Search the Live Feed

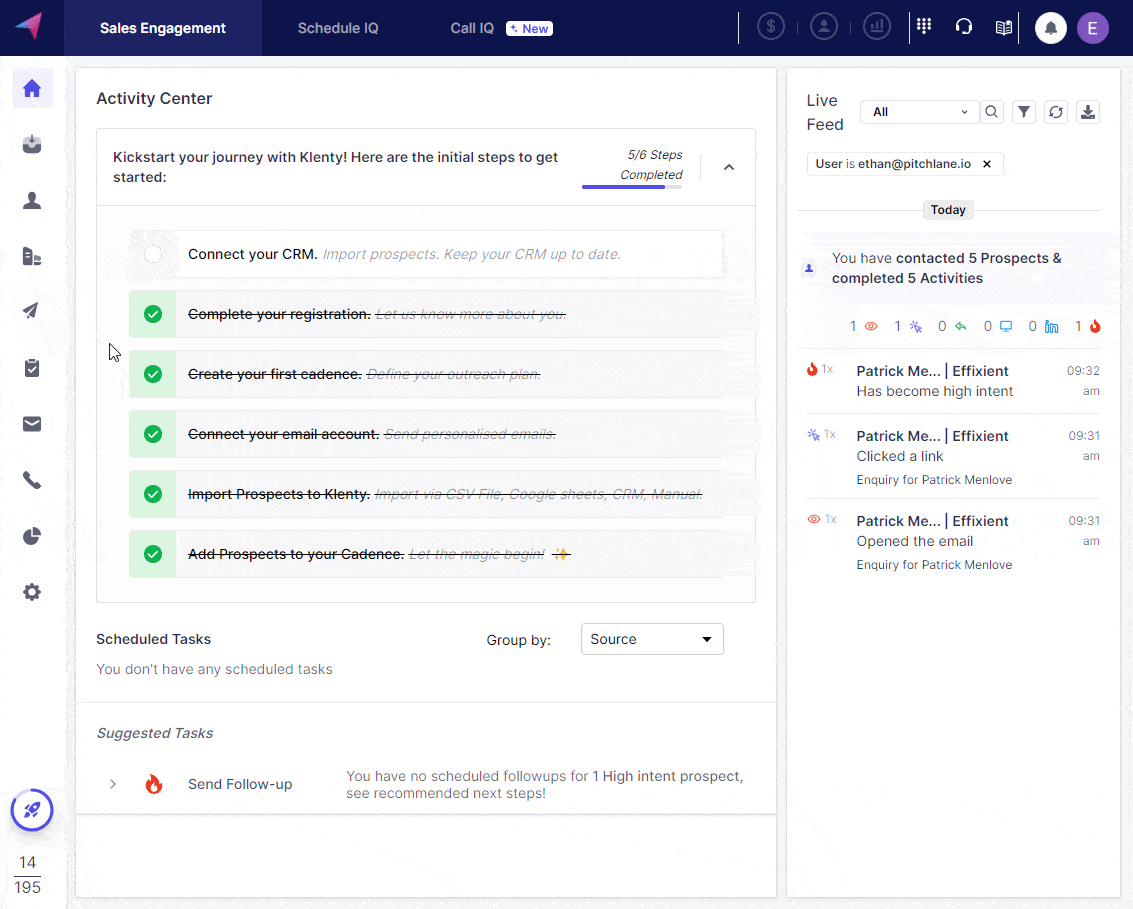coord(991,112)
